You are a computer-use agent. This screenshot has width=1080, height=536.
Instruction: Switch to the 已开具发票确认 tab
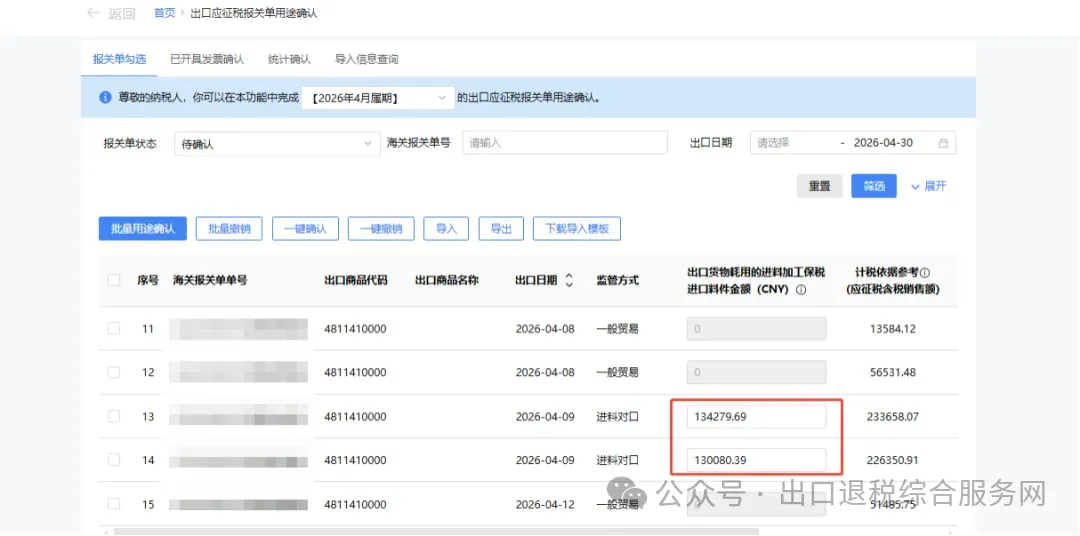coord(207,59)
